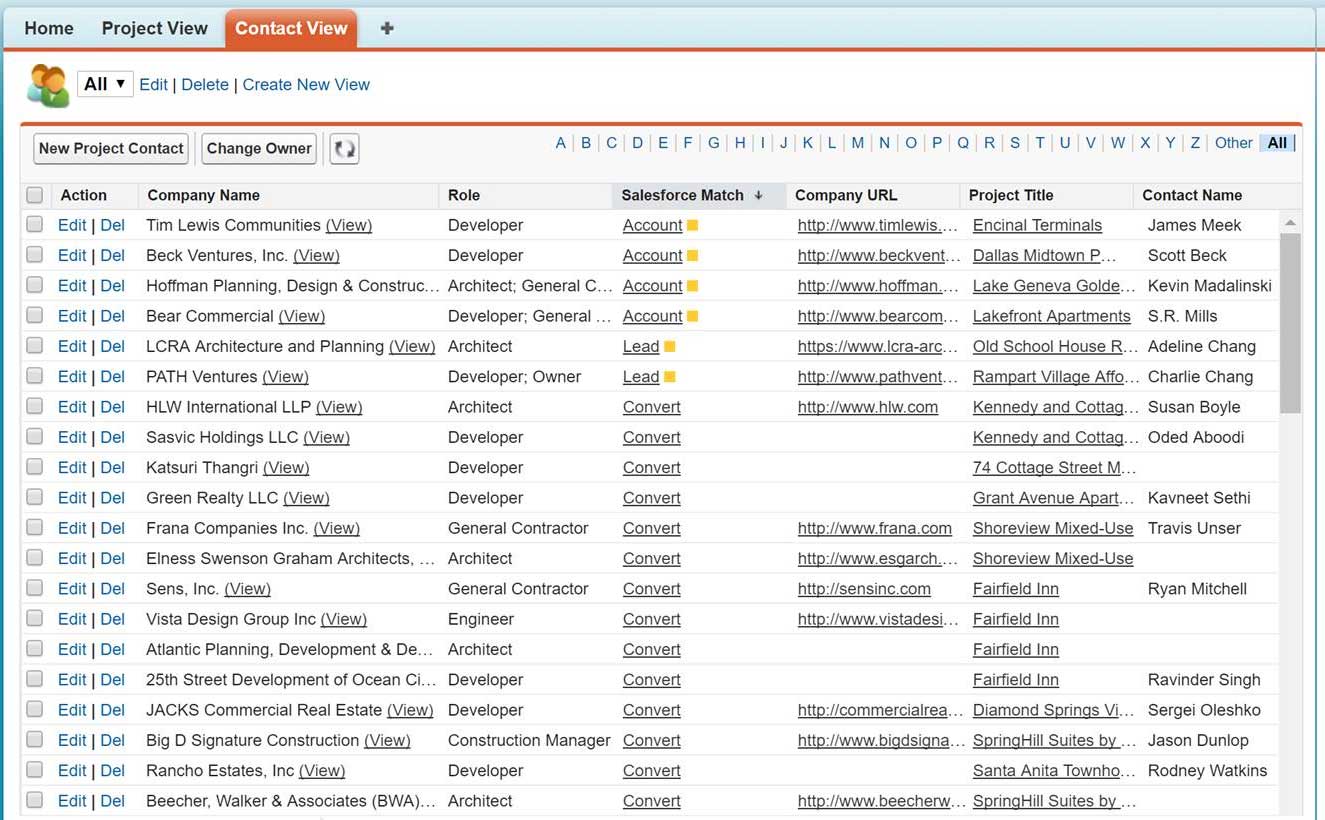Image resolution: width=1325 pixels, height=820 pixels.
Task: Click the Project Contacts people icon
Action: click(48, 85)
